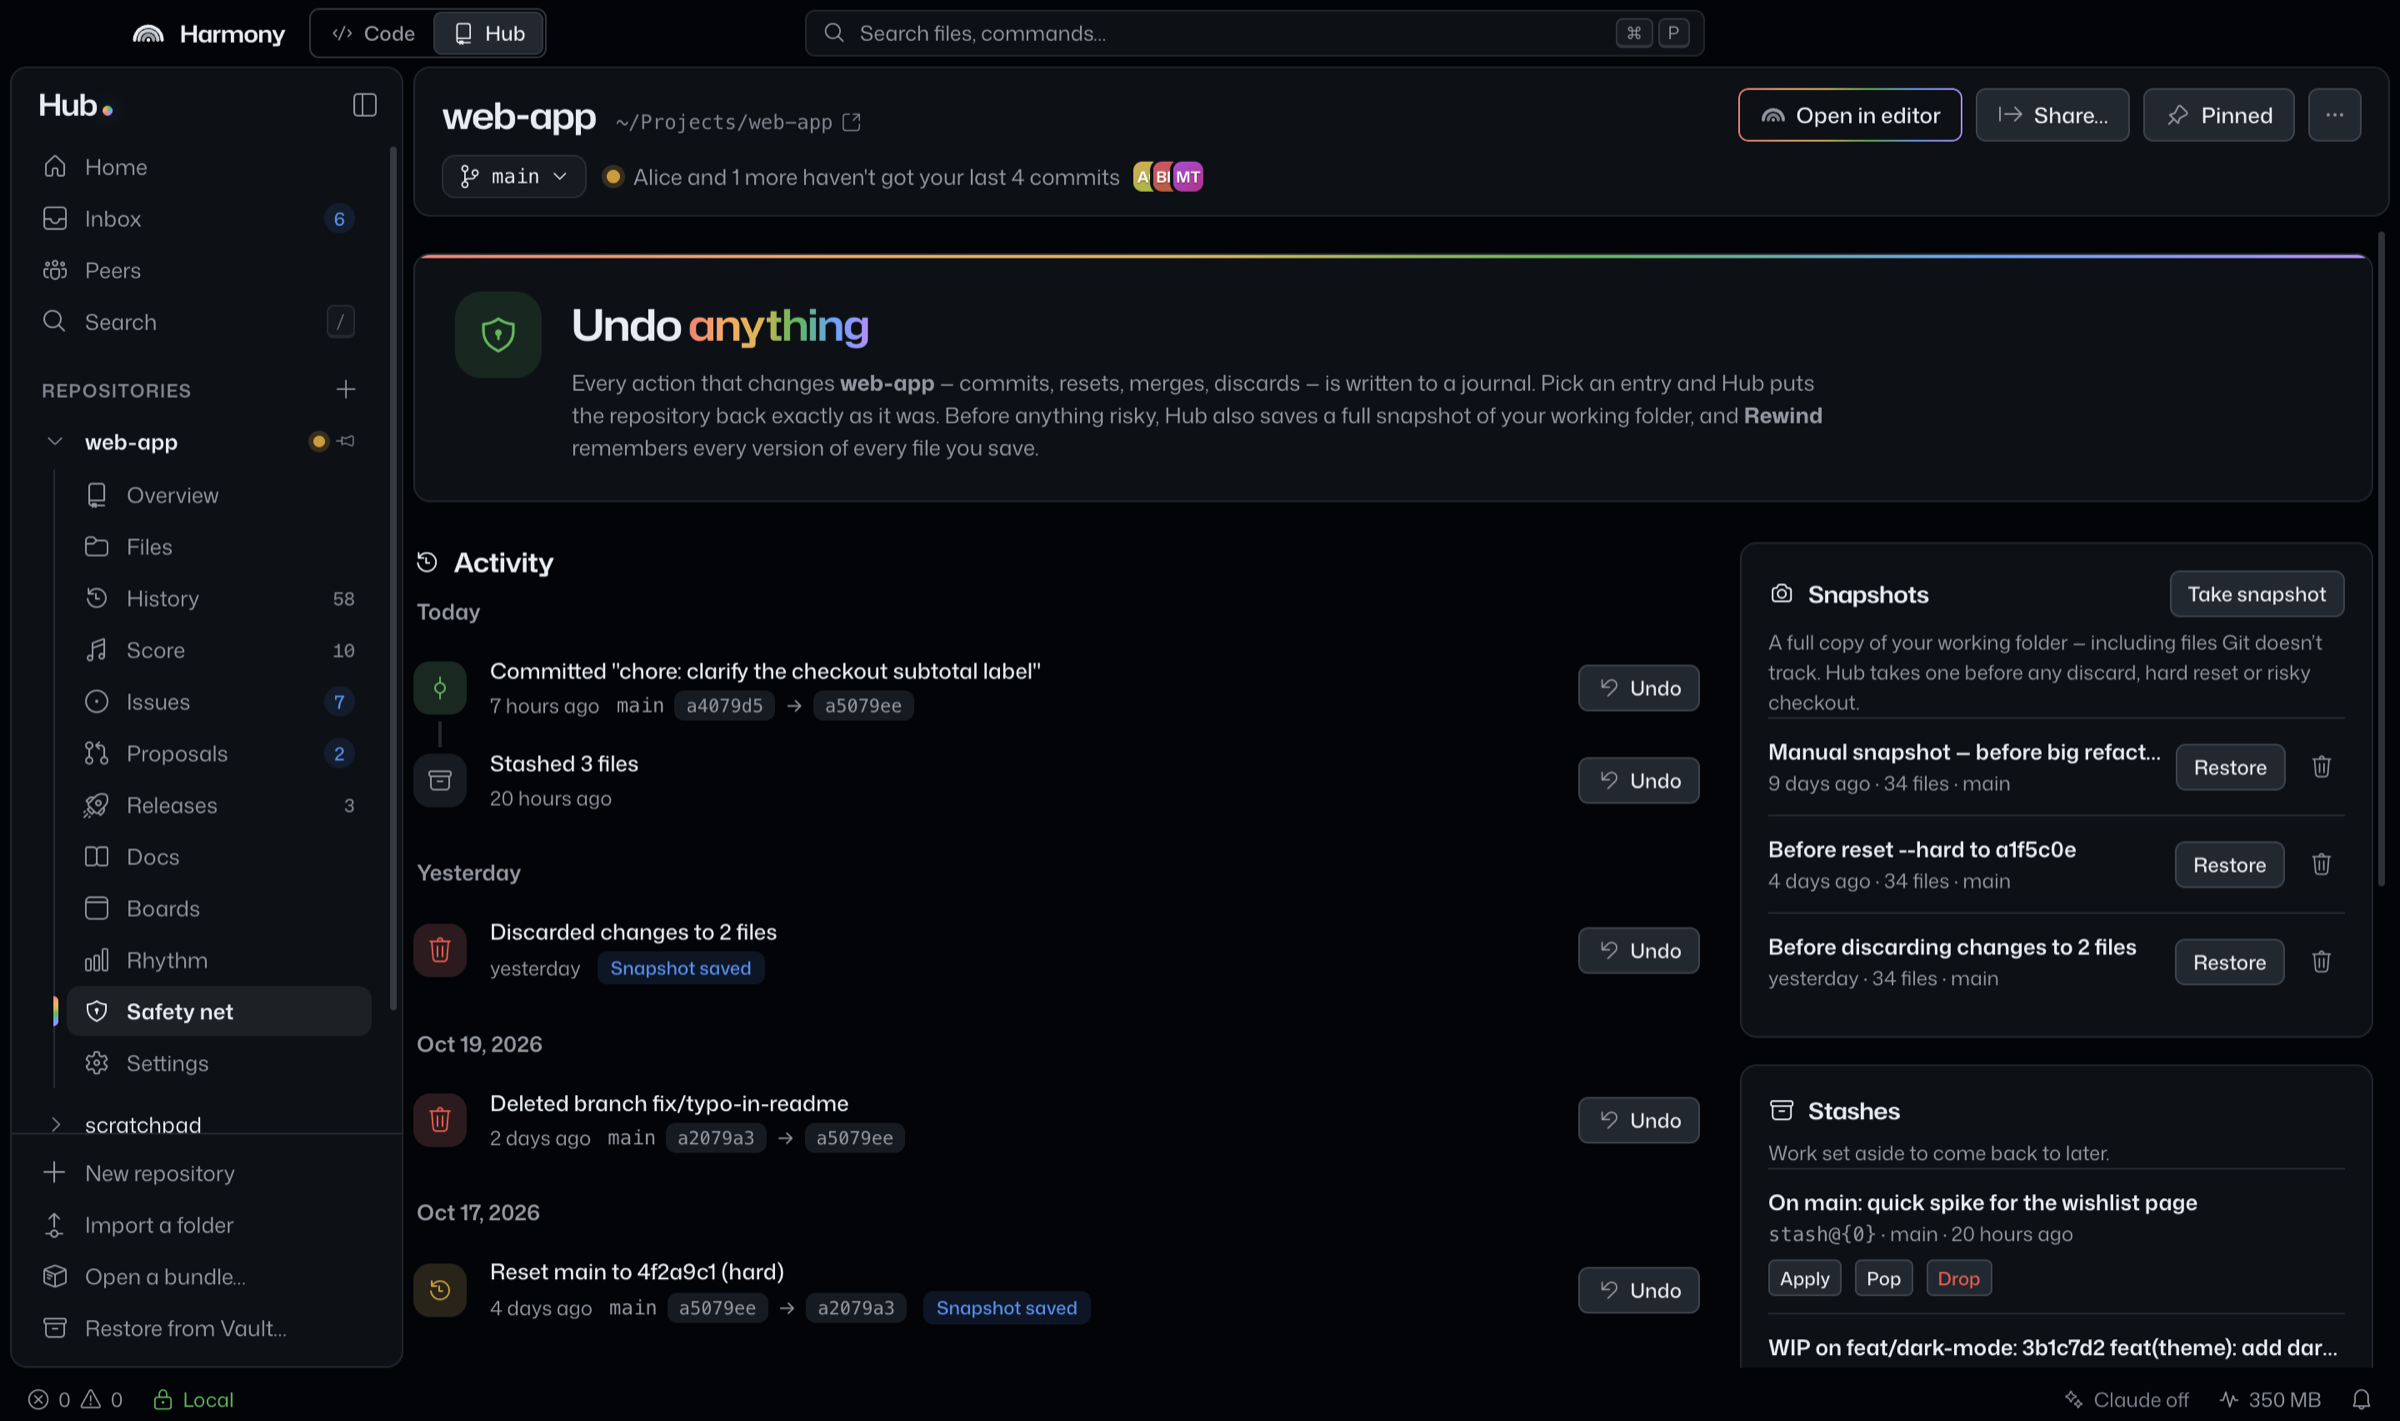2400x1421 pixels.
Task: Open Releases rocket item
Action: (x=219, y=805)
